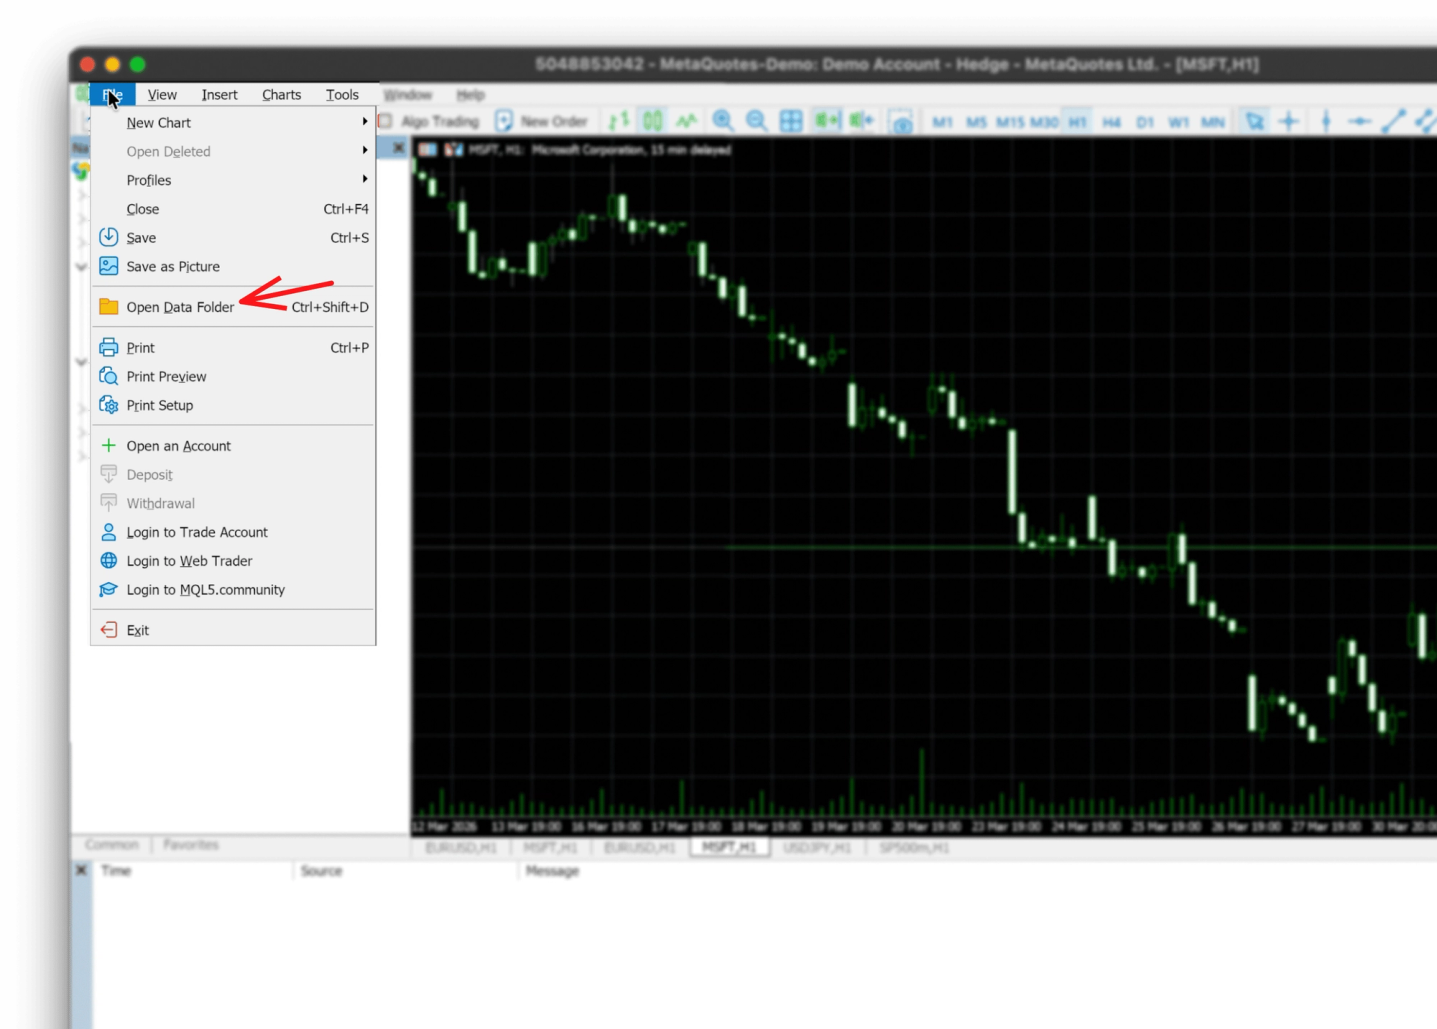The width and height of the screenshot is (1437, 1029).
Task: Click the Exit icon in File menu
Action: 109,630
